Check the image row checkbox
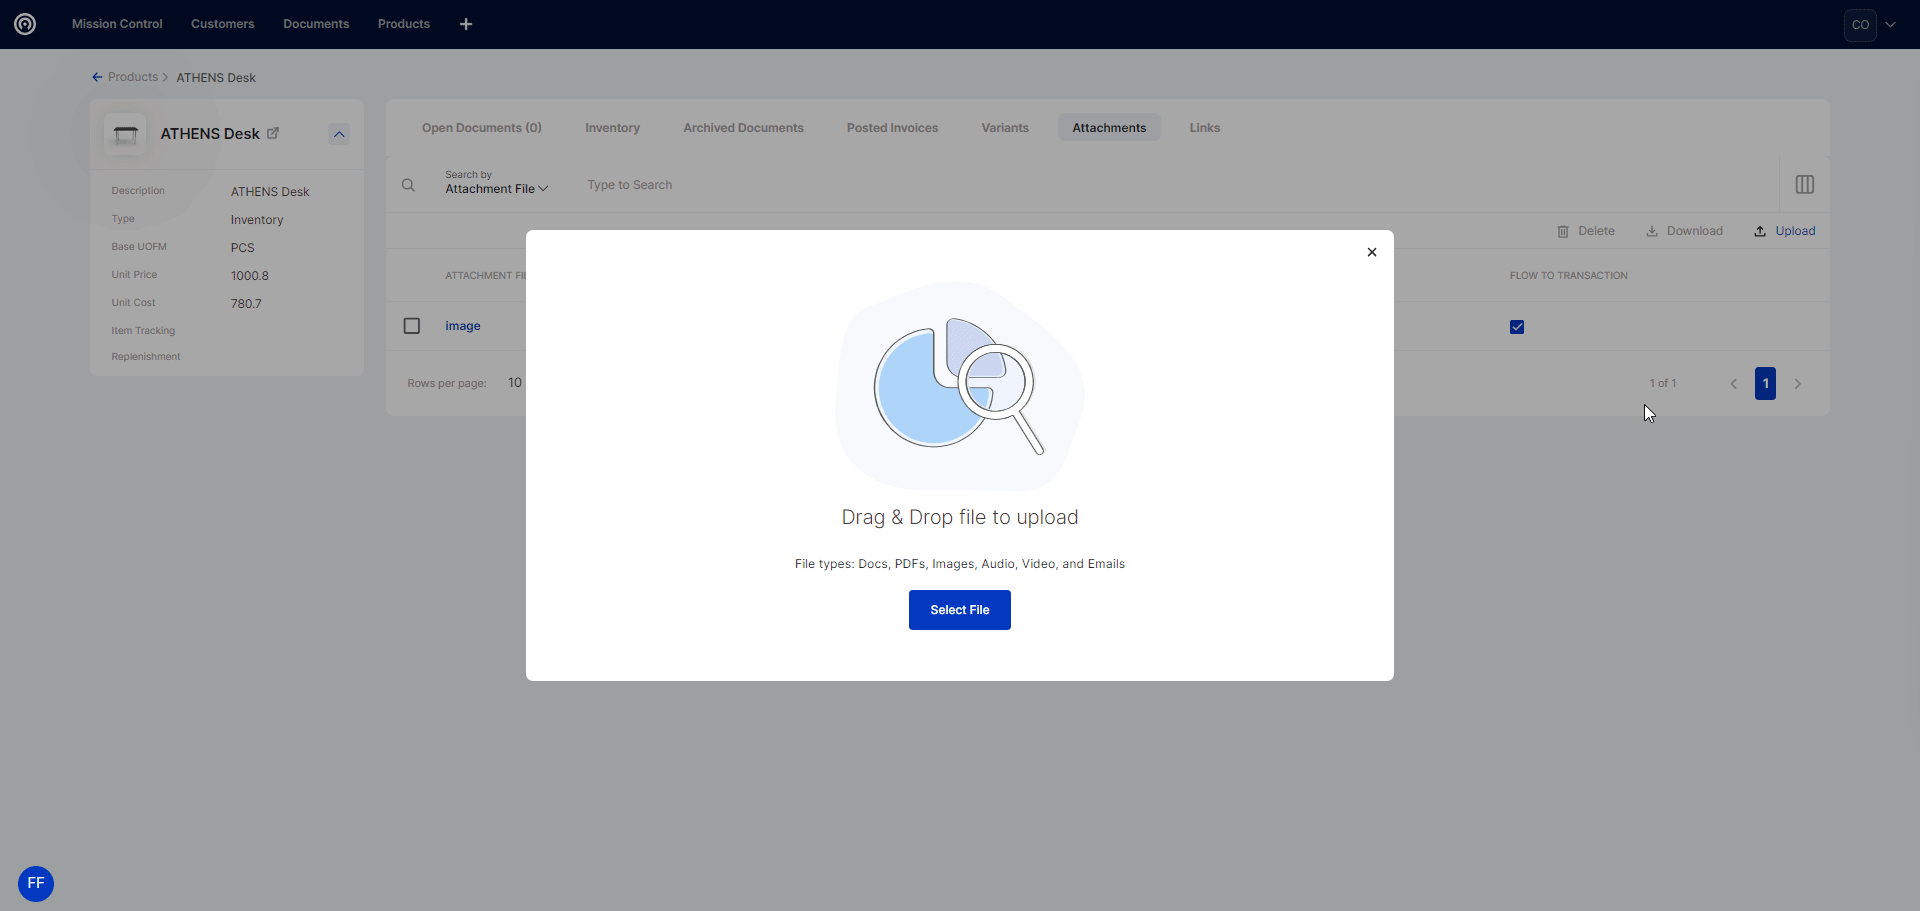This screenshot has width=1920, height=911. (412, 326)
